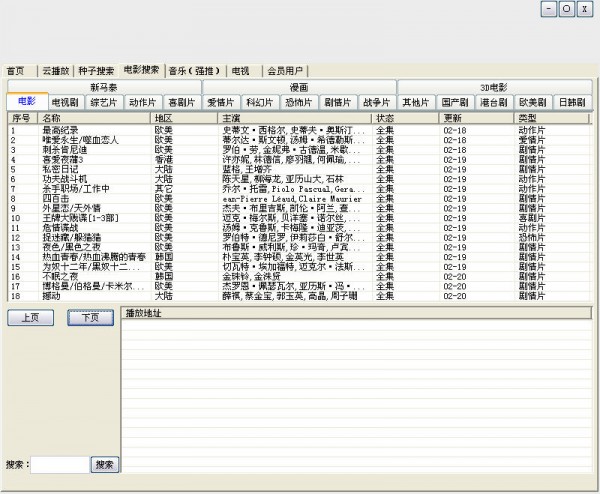The height and width of the screenshot is (494, 600).
Task: Select movie row 夜色/黑色之夜
Action: click(x=298, y=248)
